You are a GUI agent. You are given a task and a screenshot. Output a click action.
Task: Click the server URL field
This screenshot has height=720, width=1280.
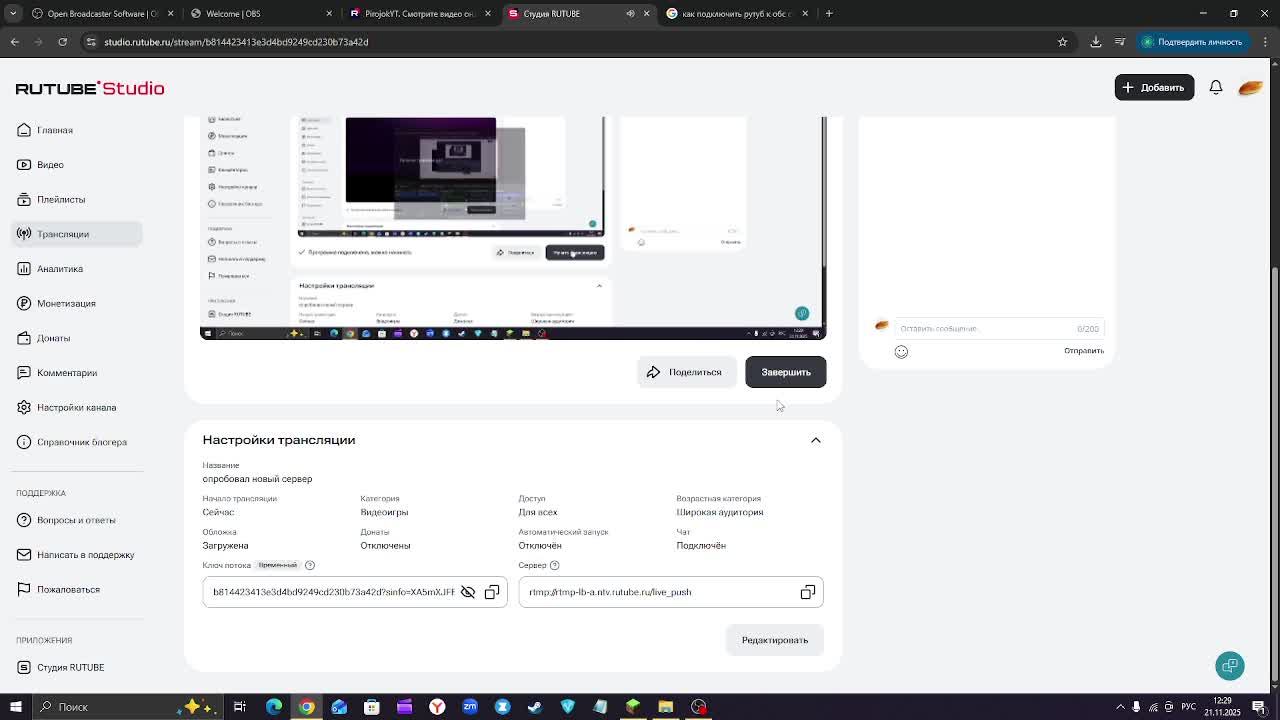coord(671,592)
